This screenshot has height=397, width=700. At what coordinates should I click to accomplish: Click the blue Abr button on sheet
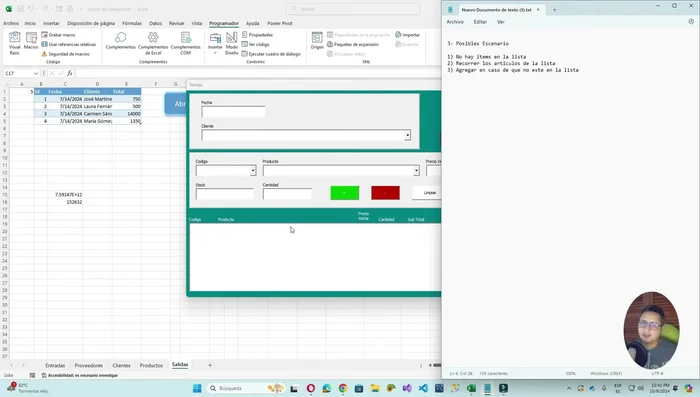pyautogui.click(x=175, y=104)
